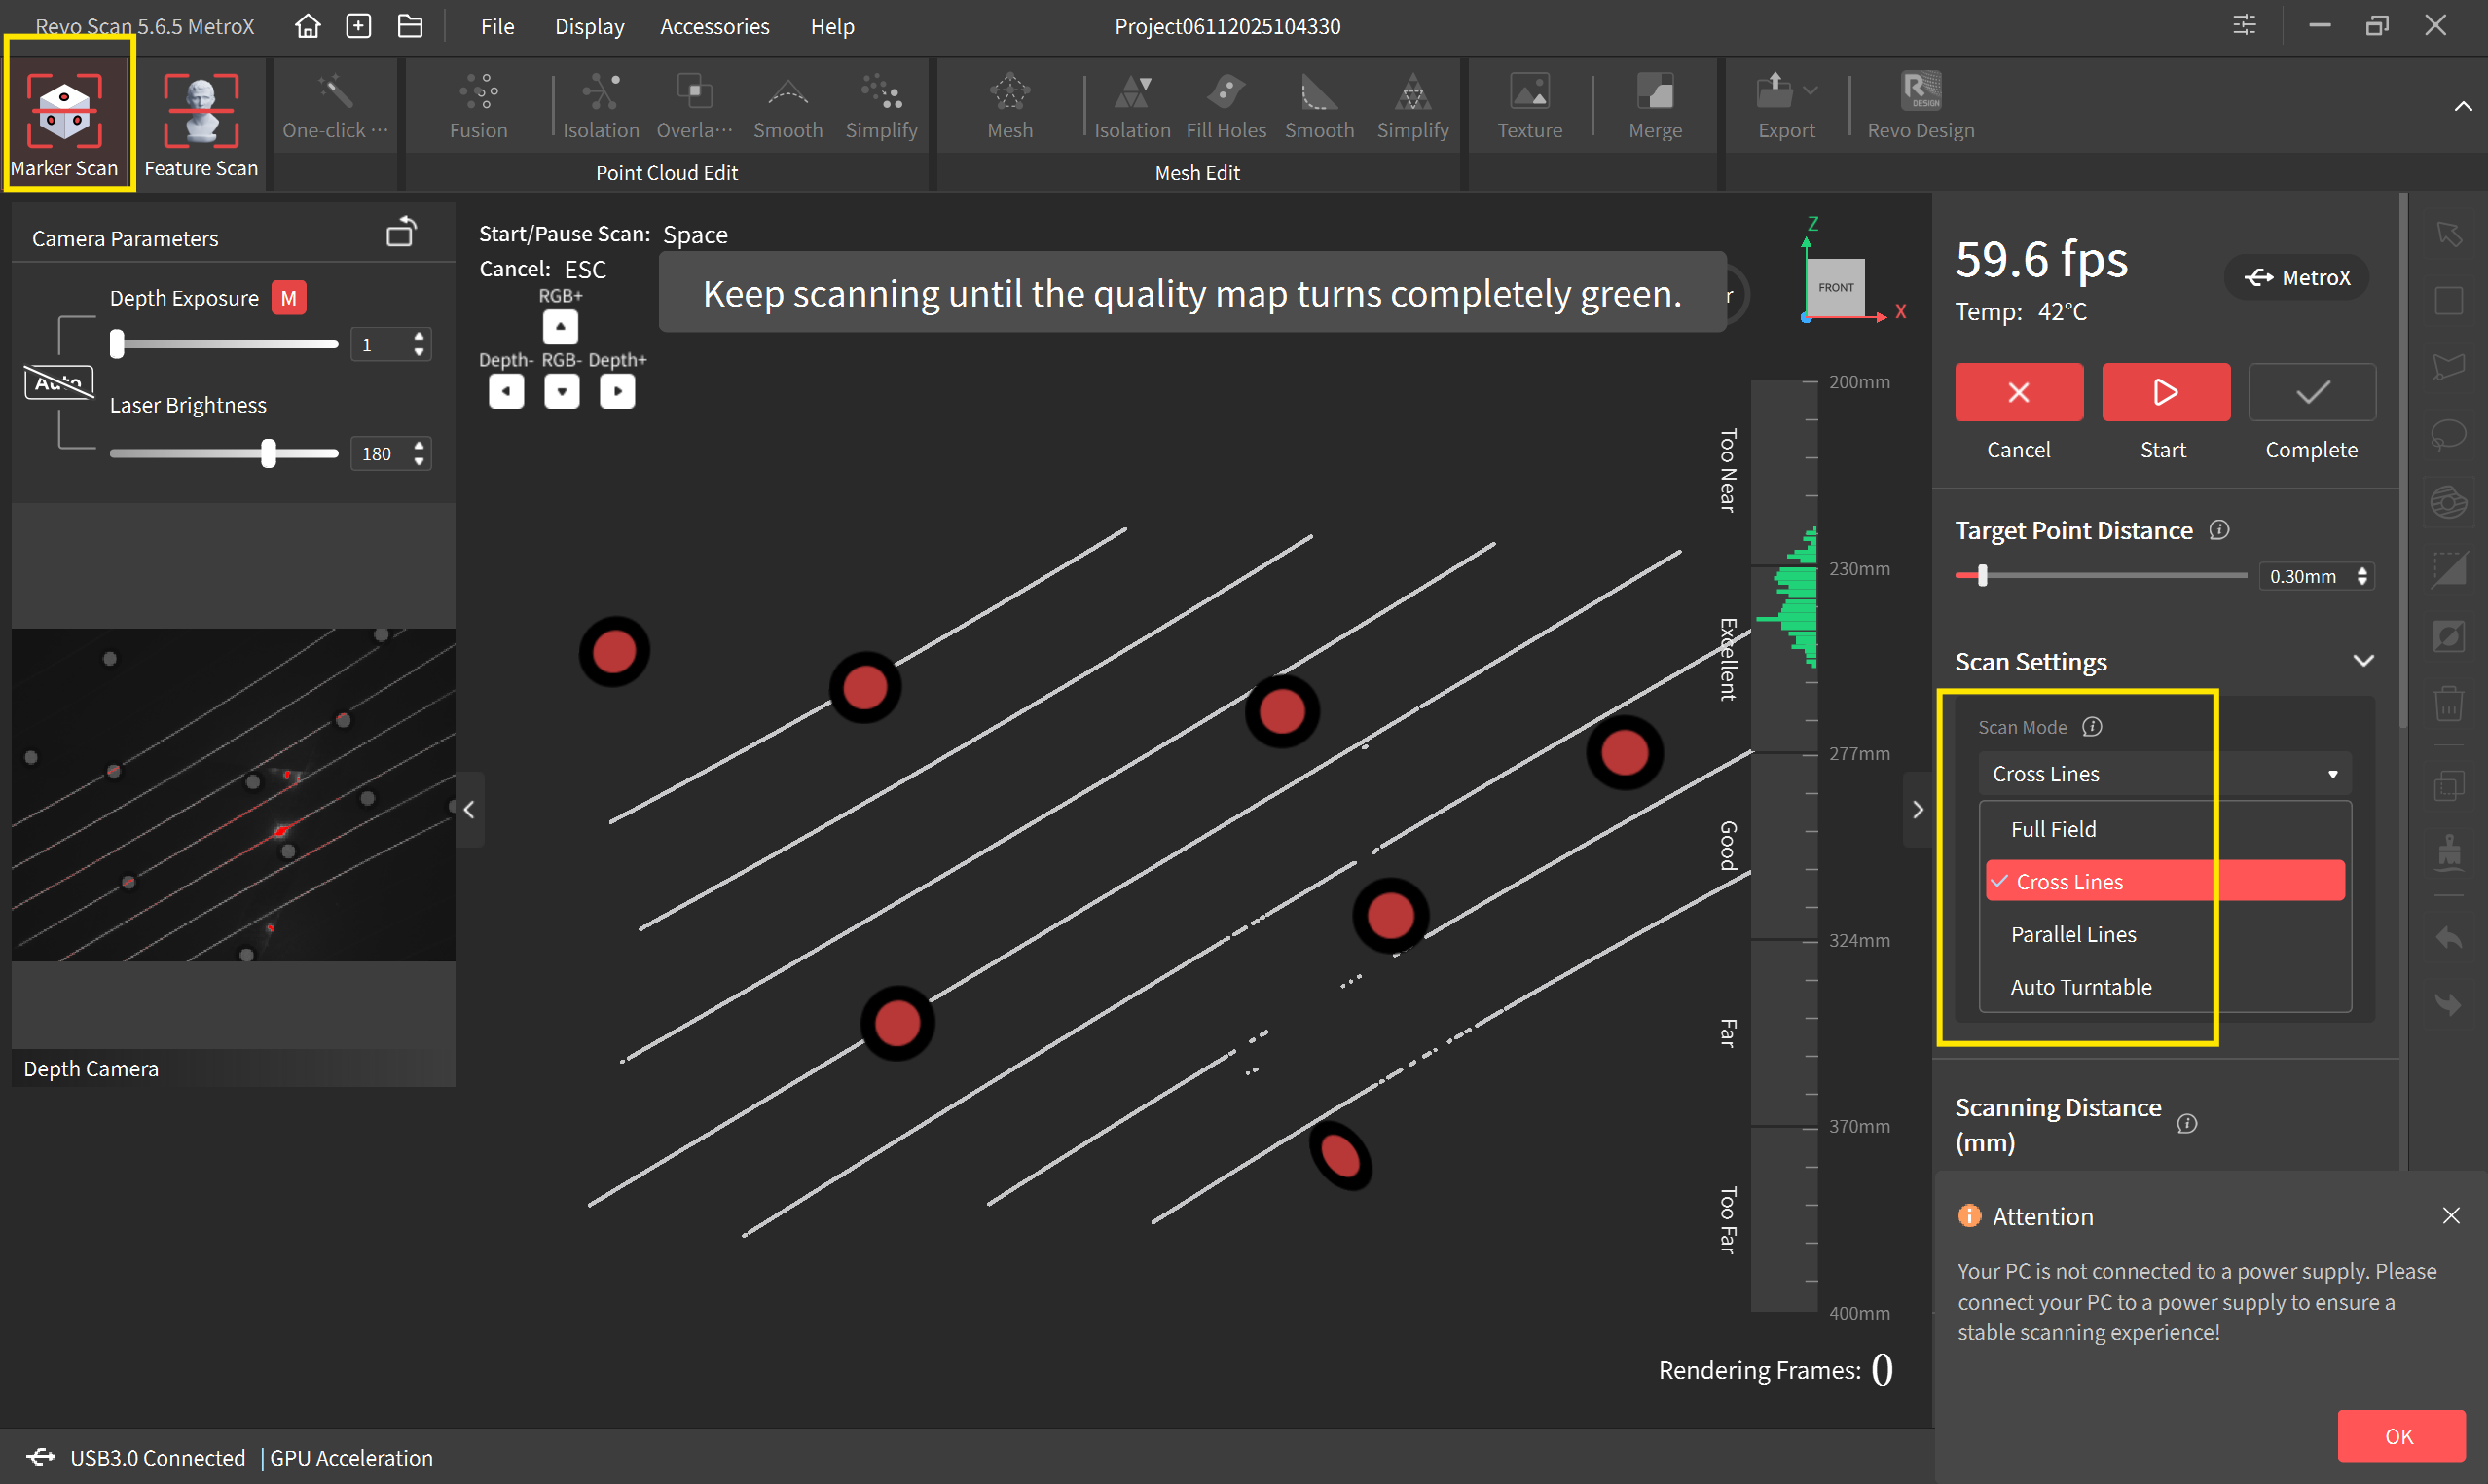Viewport: 2488px width, 1484px height.
Task: Click Point Cloud Isolation tool
Action: (601, 107)
